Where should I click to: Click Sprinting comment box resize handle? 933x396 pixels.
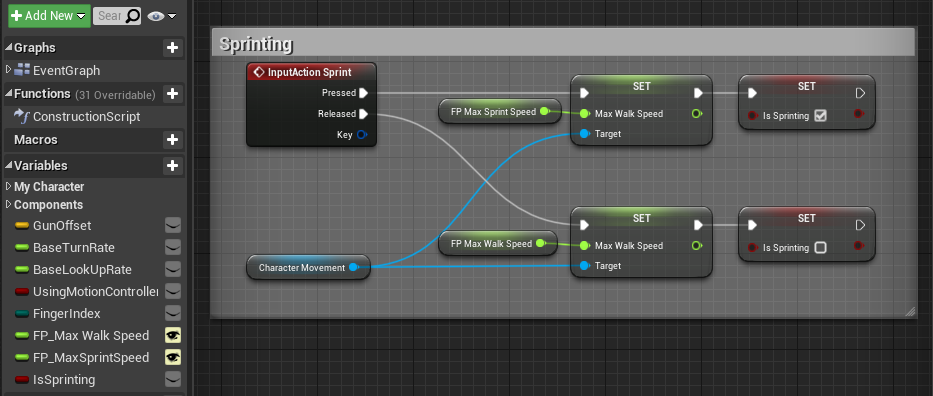click(910, 312)
